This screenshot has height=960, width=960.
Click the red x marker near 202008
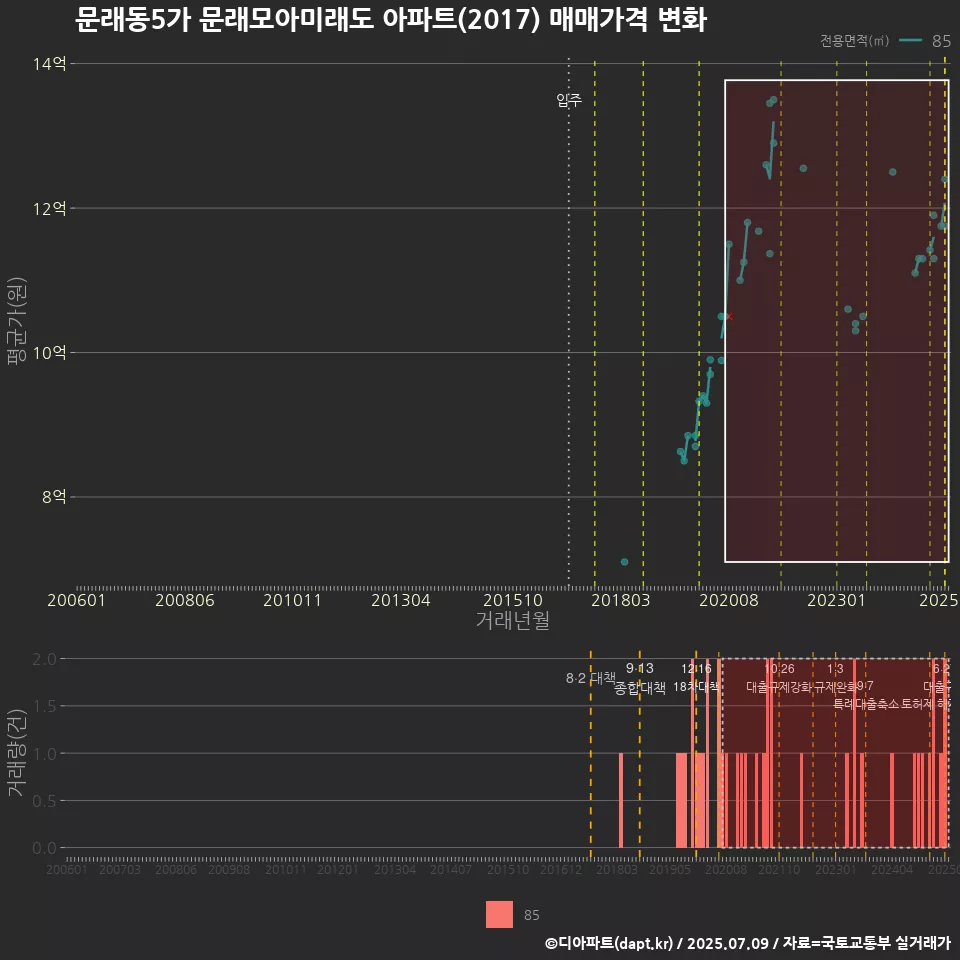point(729,317)
